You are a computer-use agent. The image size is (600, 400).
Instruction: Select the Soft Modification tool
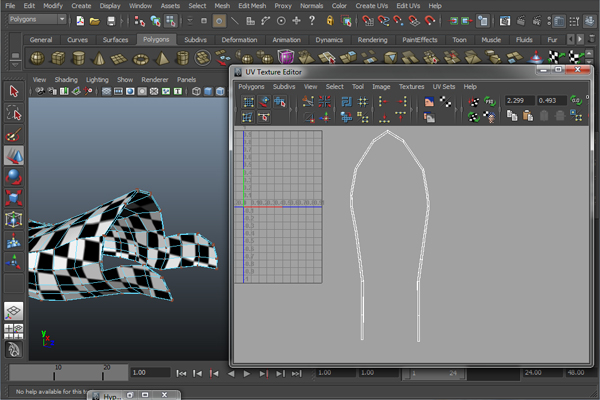pos(14,241)
